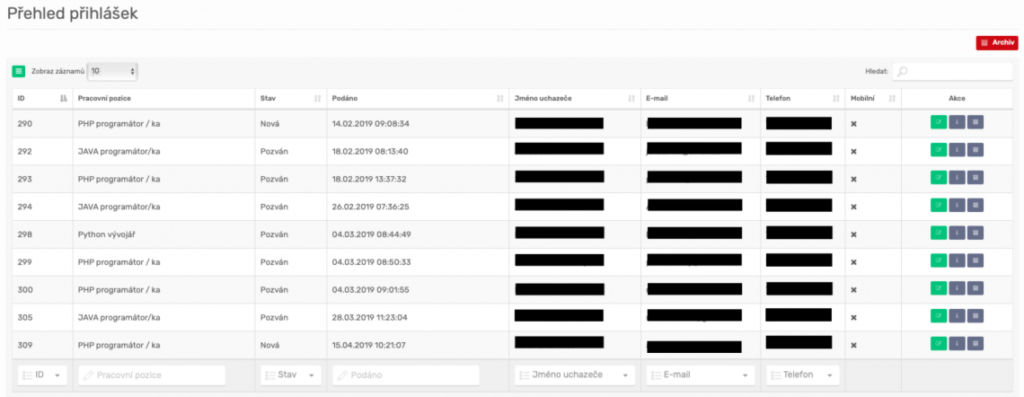Edit application 300 with green icon
Image resolution: width=1024 pixels, height=397 pixels.
(x=938, y=288)
